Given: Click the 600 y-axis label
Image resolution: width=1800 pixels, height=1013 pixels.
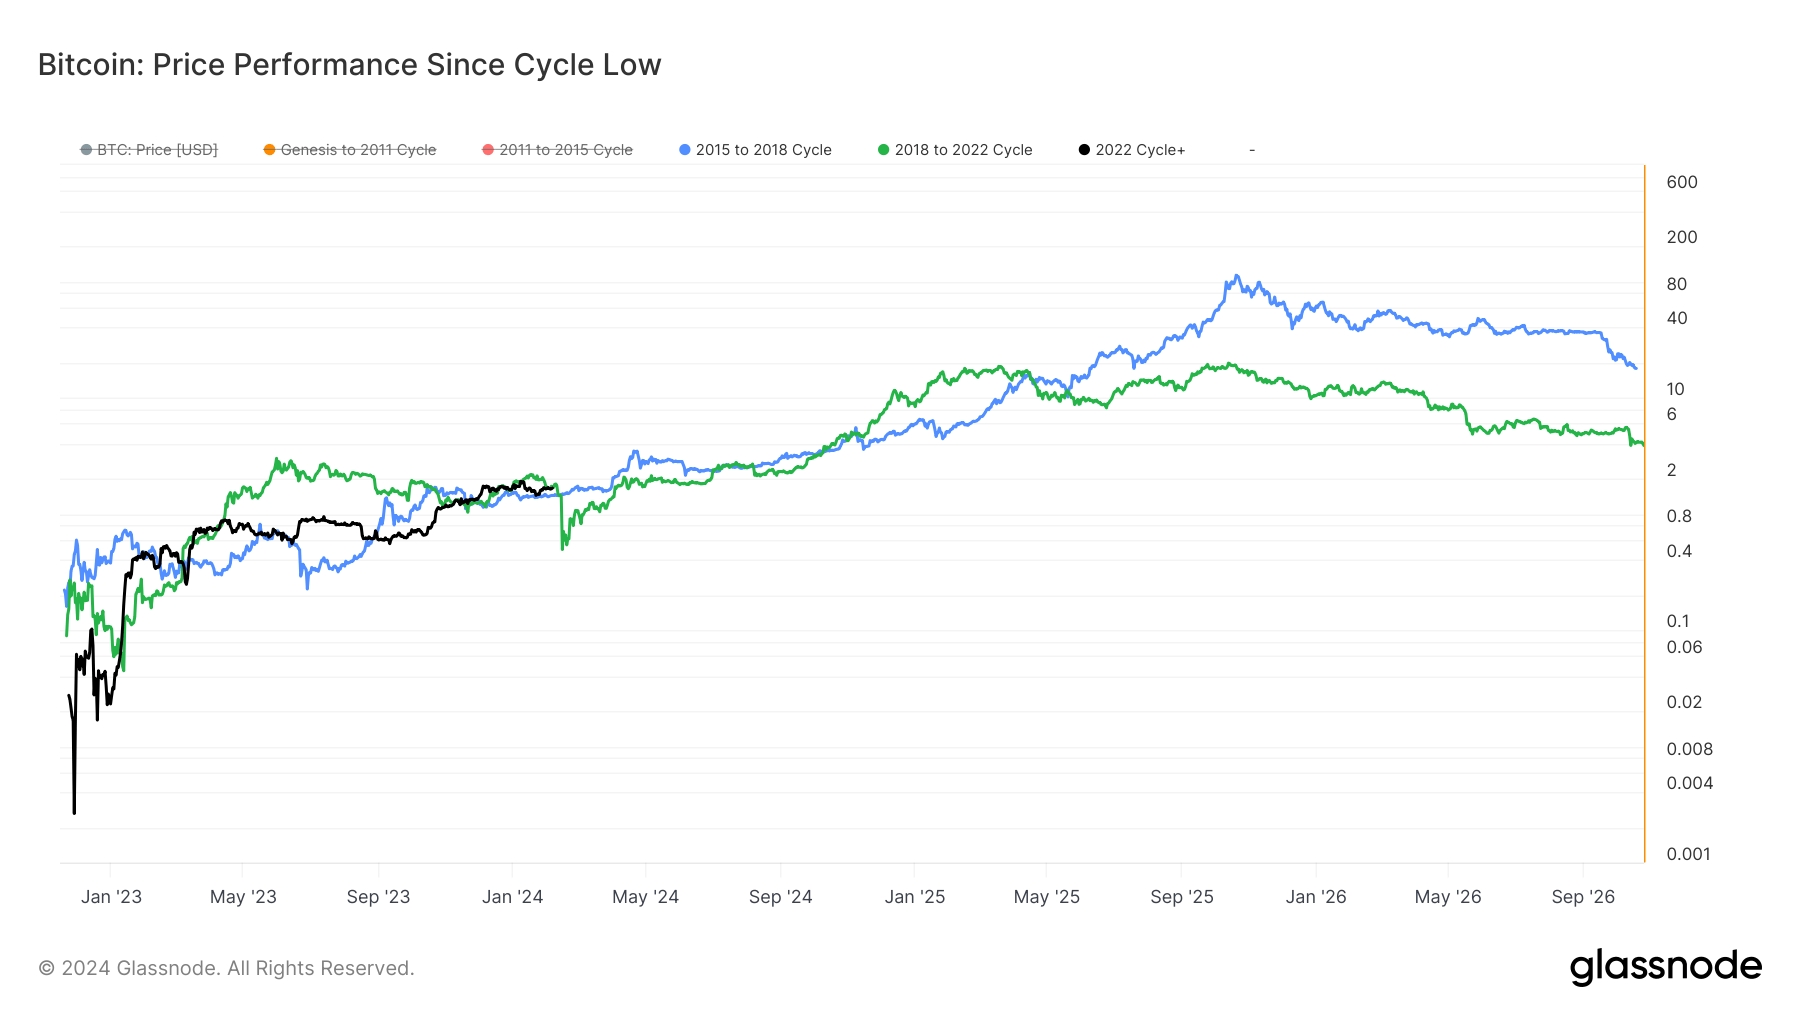Looking at the screenshot, I should pyautogui.click(x=1681, y=182).
